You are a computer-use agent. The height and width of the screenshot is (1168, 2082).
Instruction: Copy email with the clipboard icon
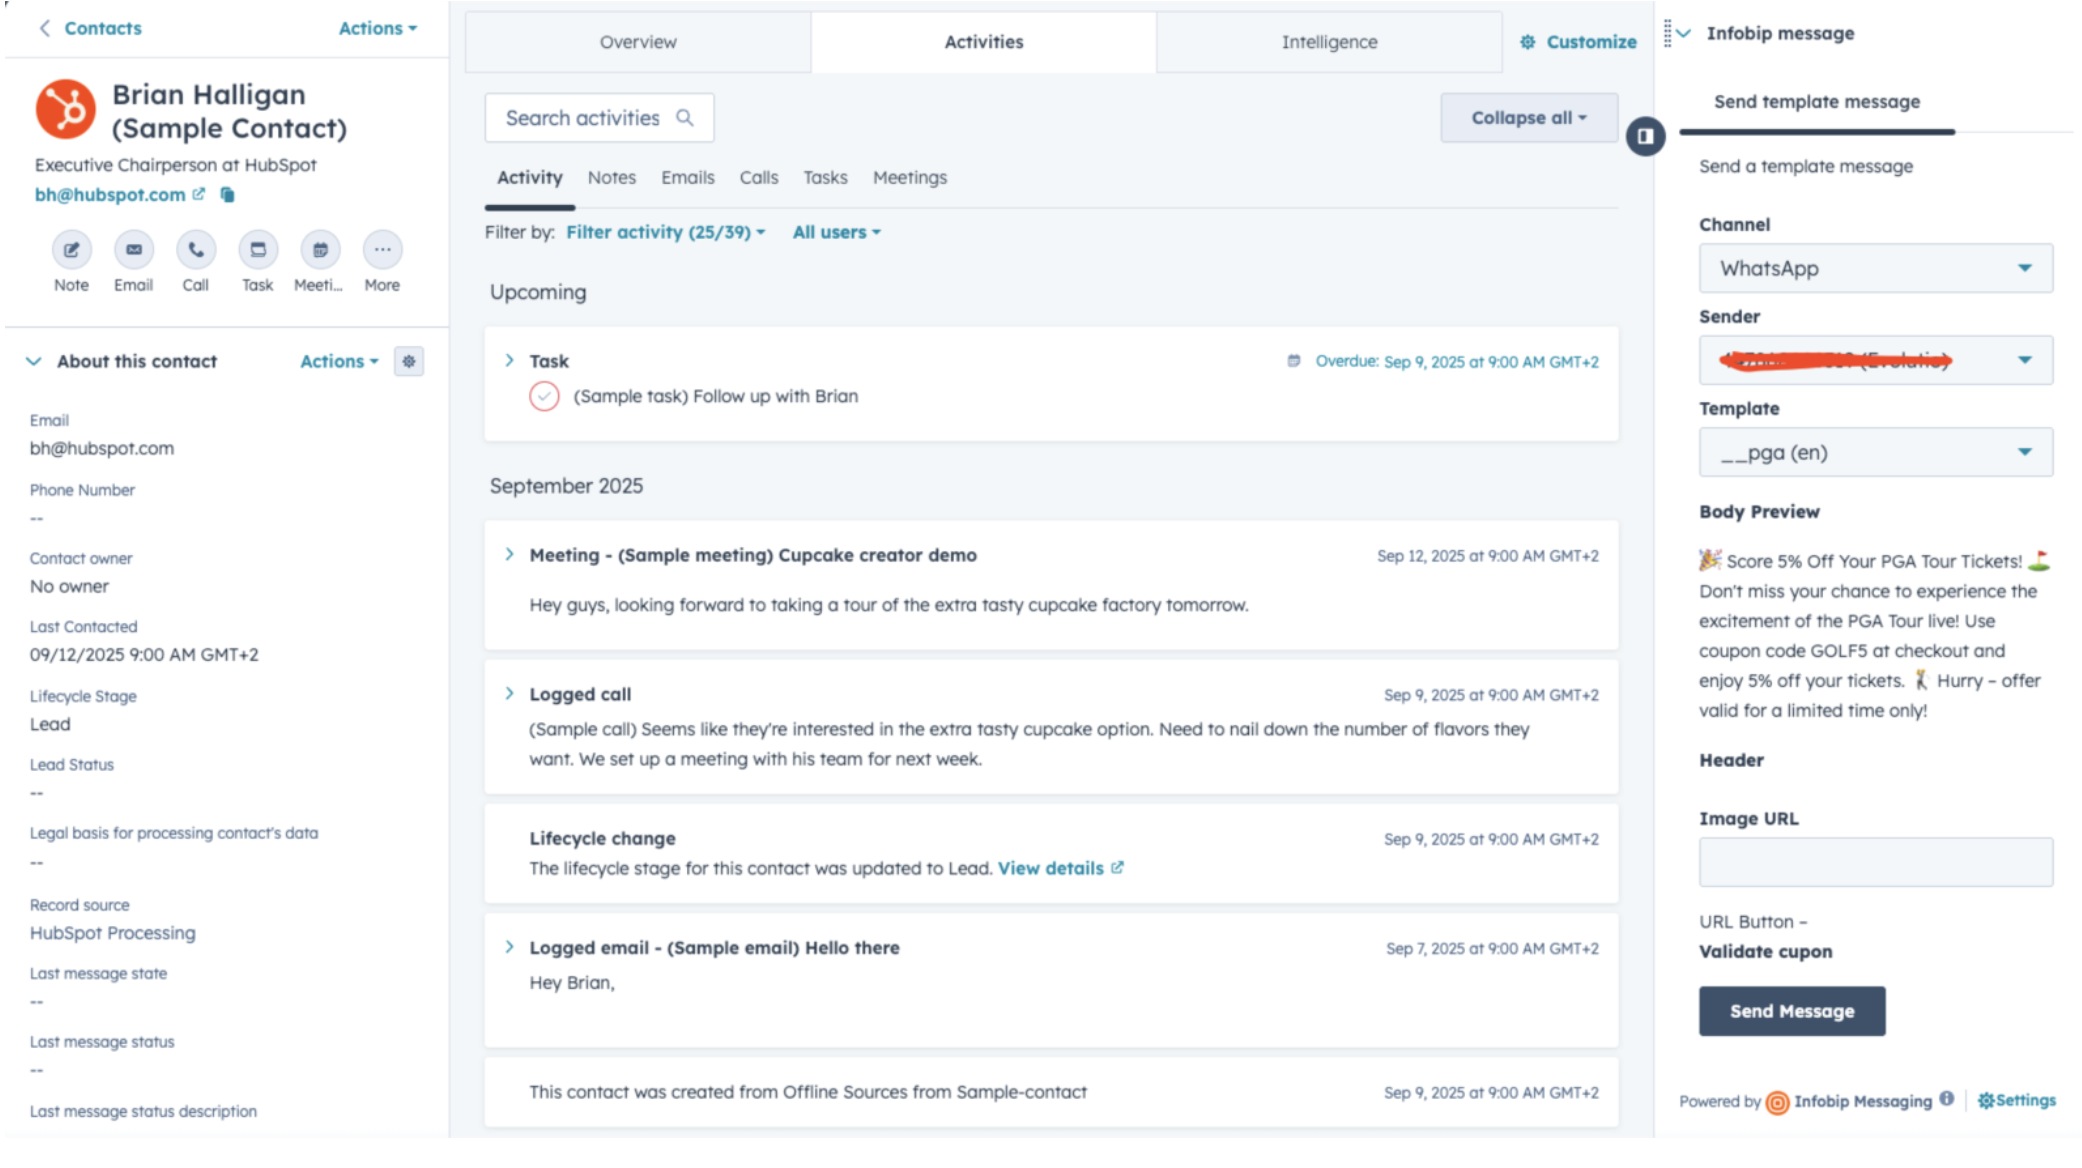(227, 195)
